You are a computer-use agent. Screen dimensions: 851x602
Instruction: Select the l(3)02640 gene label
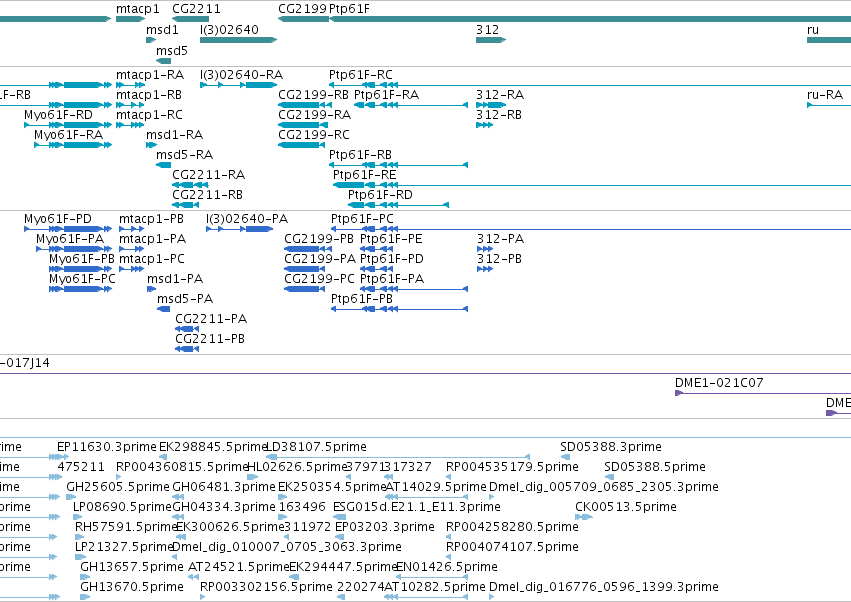(x=230, y=30)
